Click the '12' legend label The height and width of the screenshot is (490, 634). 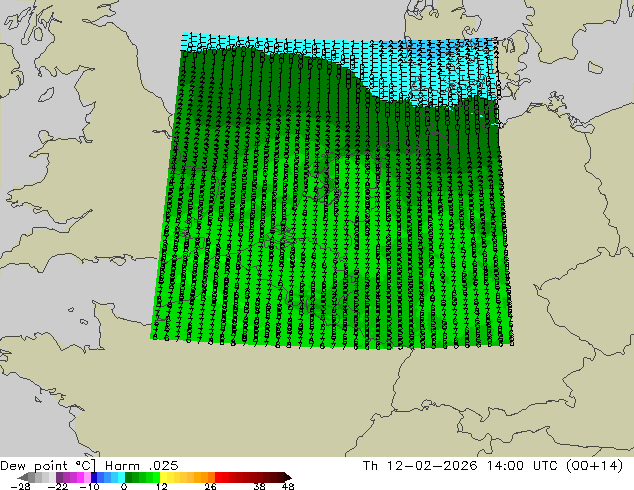(x=162, y=486)
